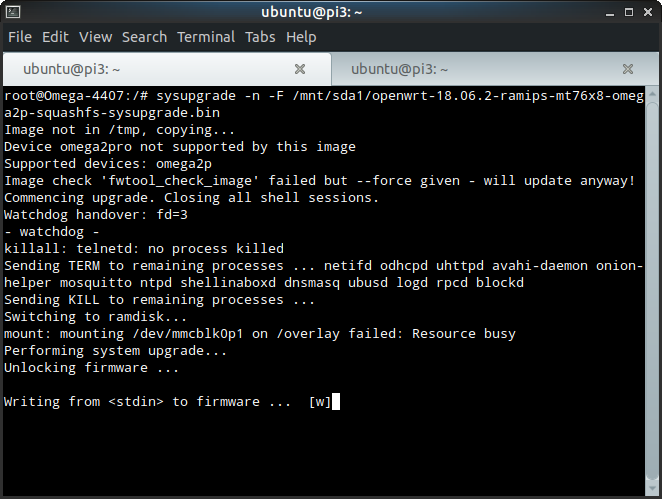Open the Edit menu
Screen dimensions: 662x499
click(x=55, y=37)
